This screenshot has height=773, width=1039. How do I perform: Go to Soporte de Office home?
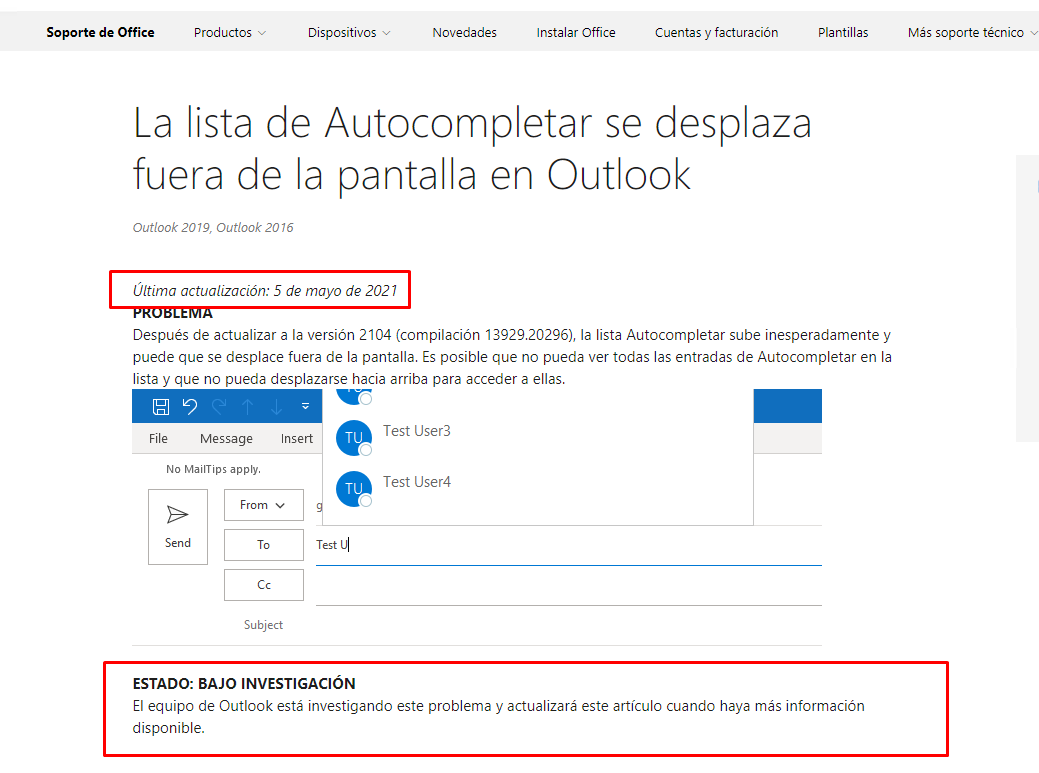click(100, 32)
